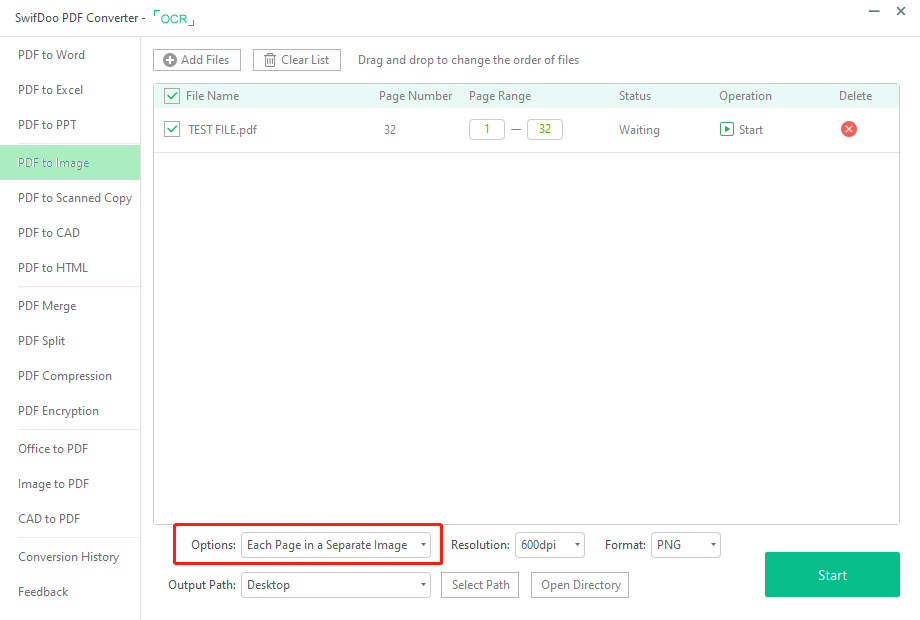Select the TEST FILE.pdf file name
Image resolution: width=920 pixels, height=620 pixels.
(222, 130)
